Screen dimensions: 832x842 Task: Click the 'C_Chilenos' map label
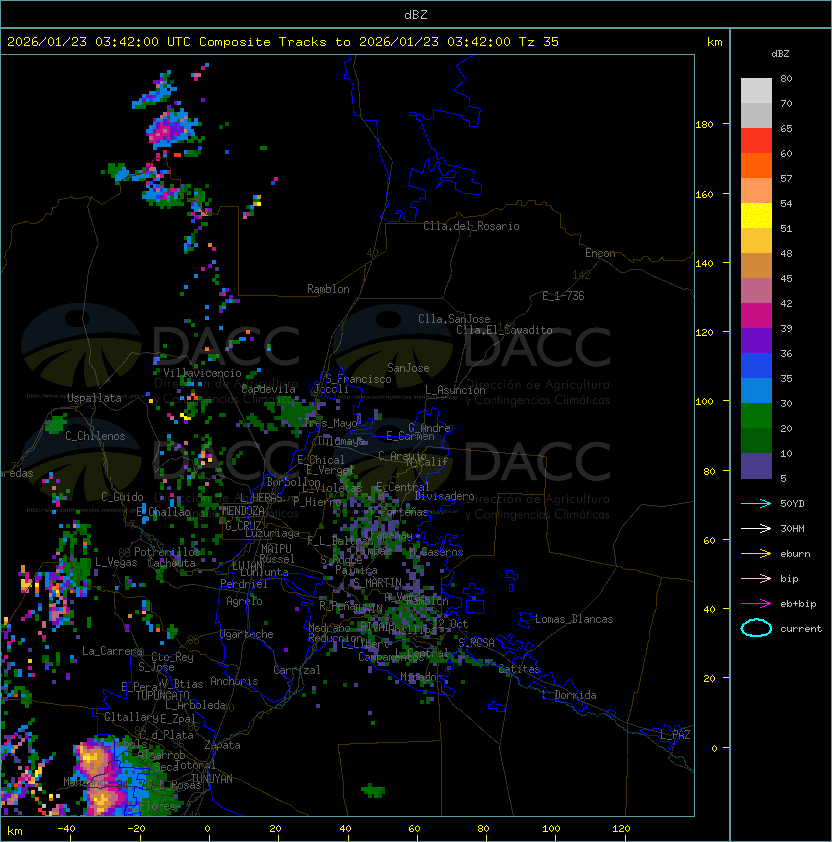95,436
